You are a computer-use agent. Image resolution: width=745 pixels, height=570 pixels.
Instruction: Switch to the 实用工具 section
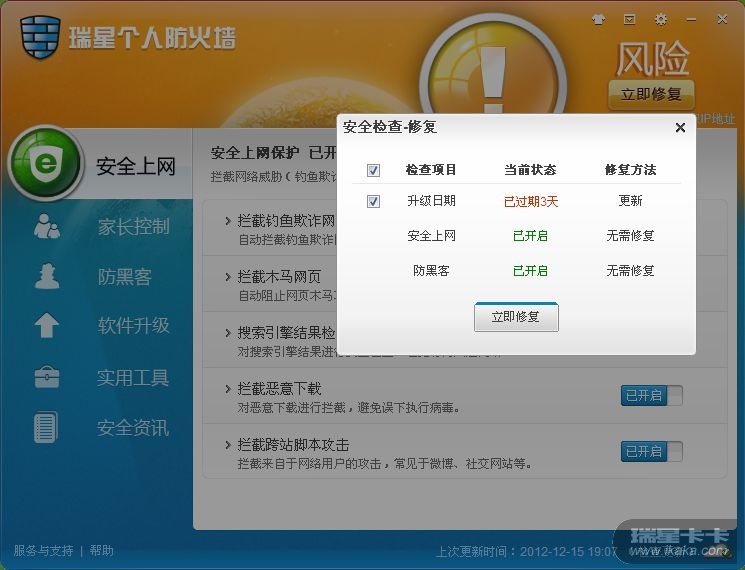tap(133, 378)
